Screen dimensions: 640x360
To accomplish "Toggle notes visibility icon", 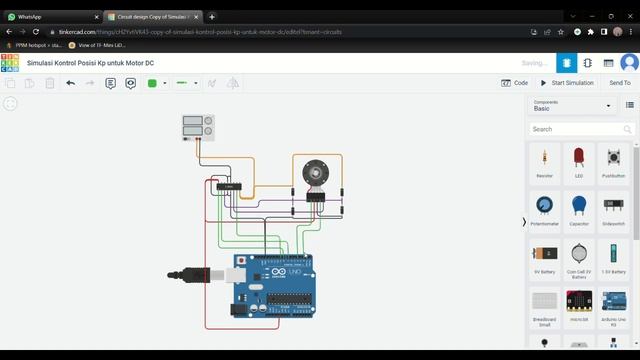I will [131, 83].
